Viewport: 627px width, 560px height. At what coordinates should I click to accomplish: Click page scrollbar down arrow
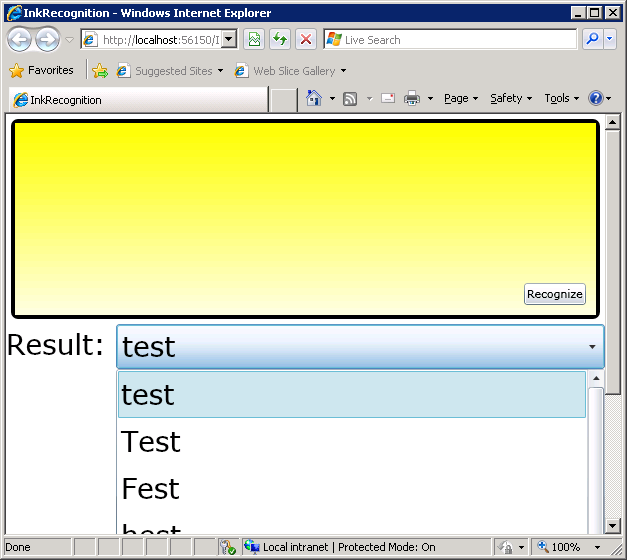(x=613, y=526)
